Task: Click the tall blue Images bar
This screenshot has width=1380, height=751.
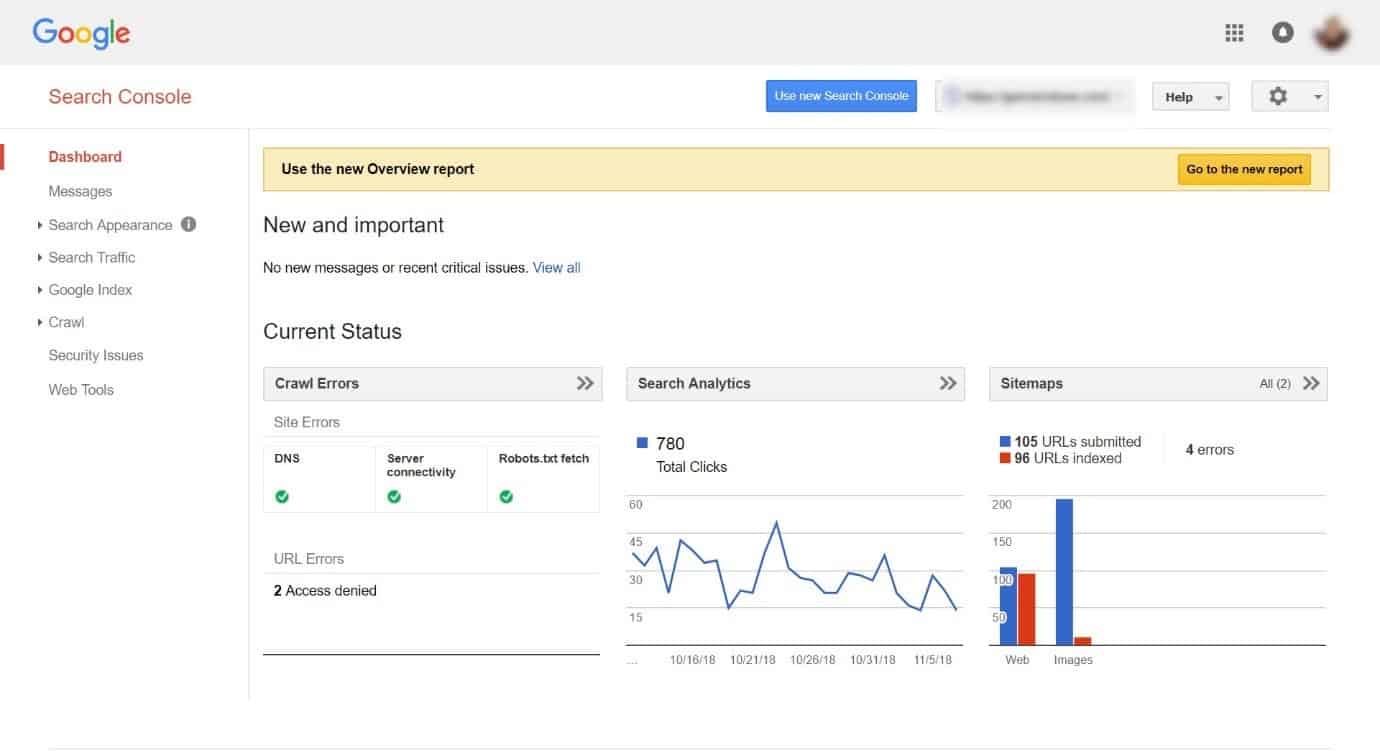Action: coord(1064,572)
